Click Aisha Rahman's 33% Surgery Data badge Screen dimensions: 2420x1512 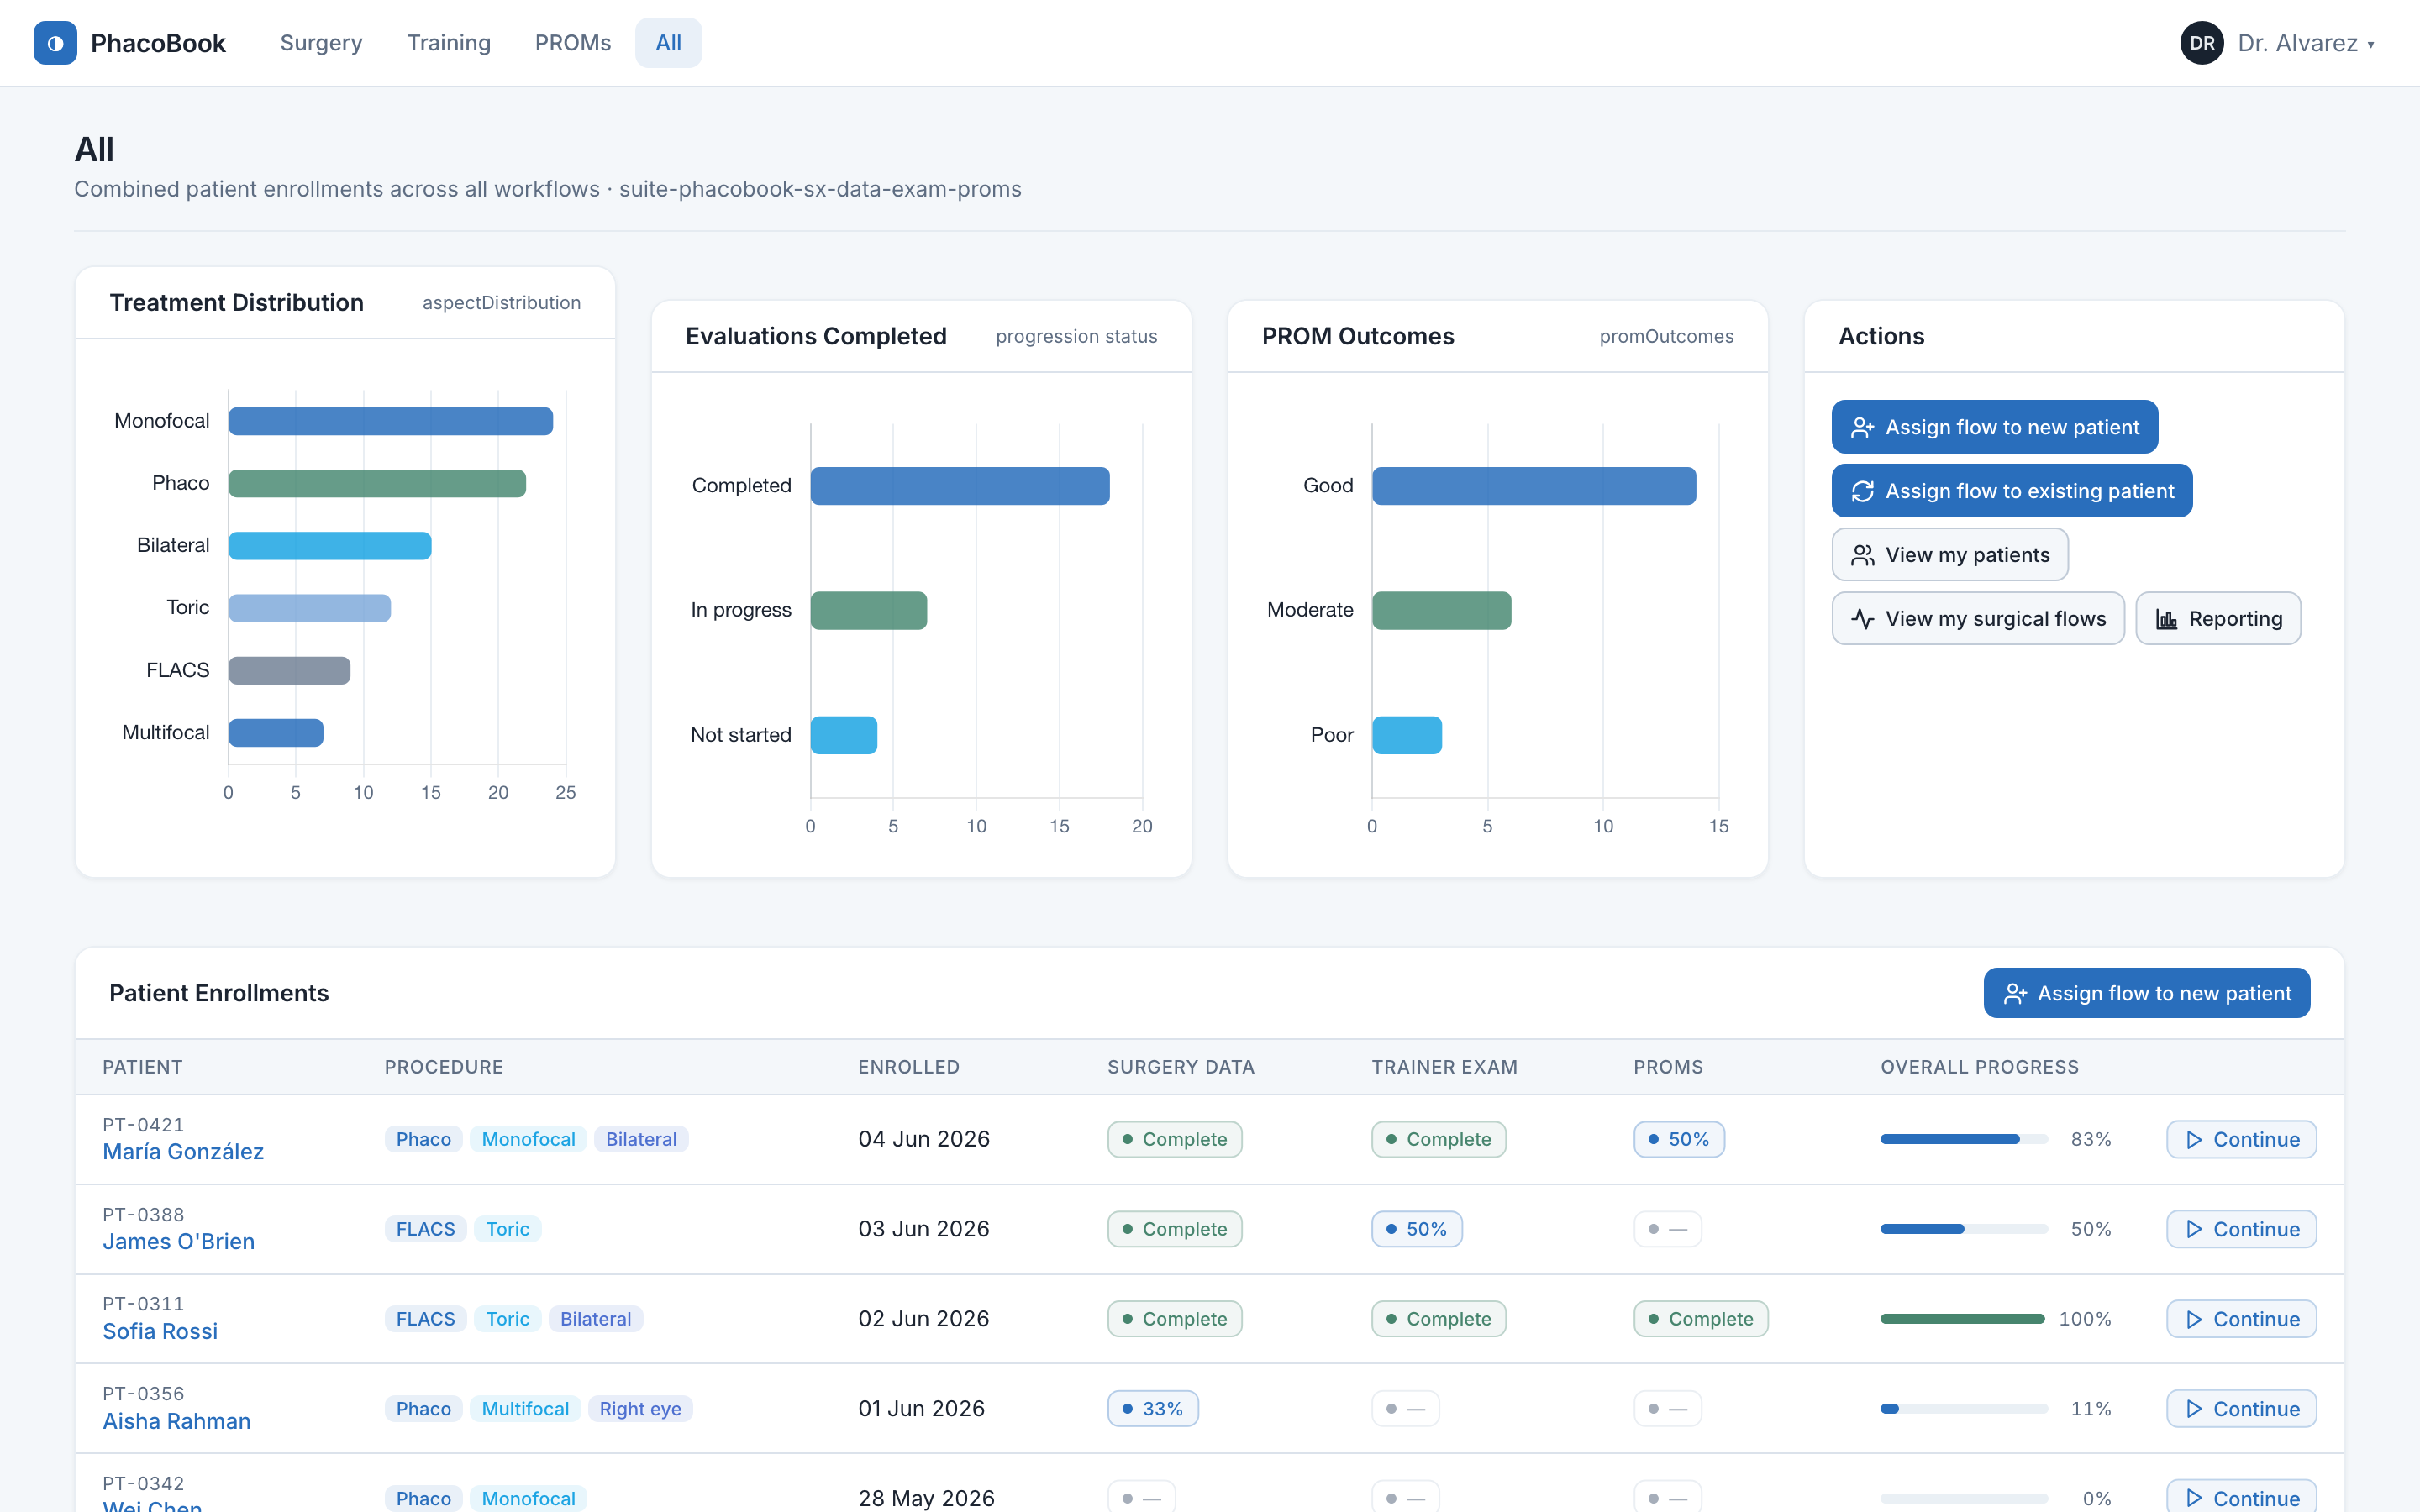(x=1153, y=1409)
